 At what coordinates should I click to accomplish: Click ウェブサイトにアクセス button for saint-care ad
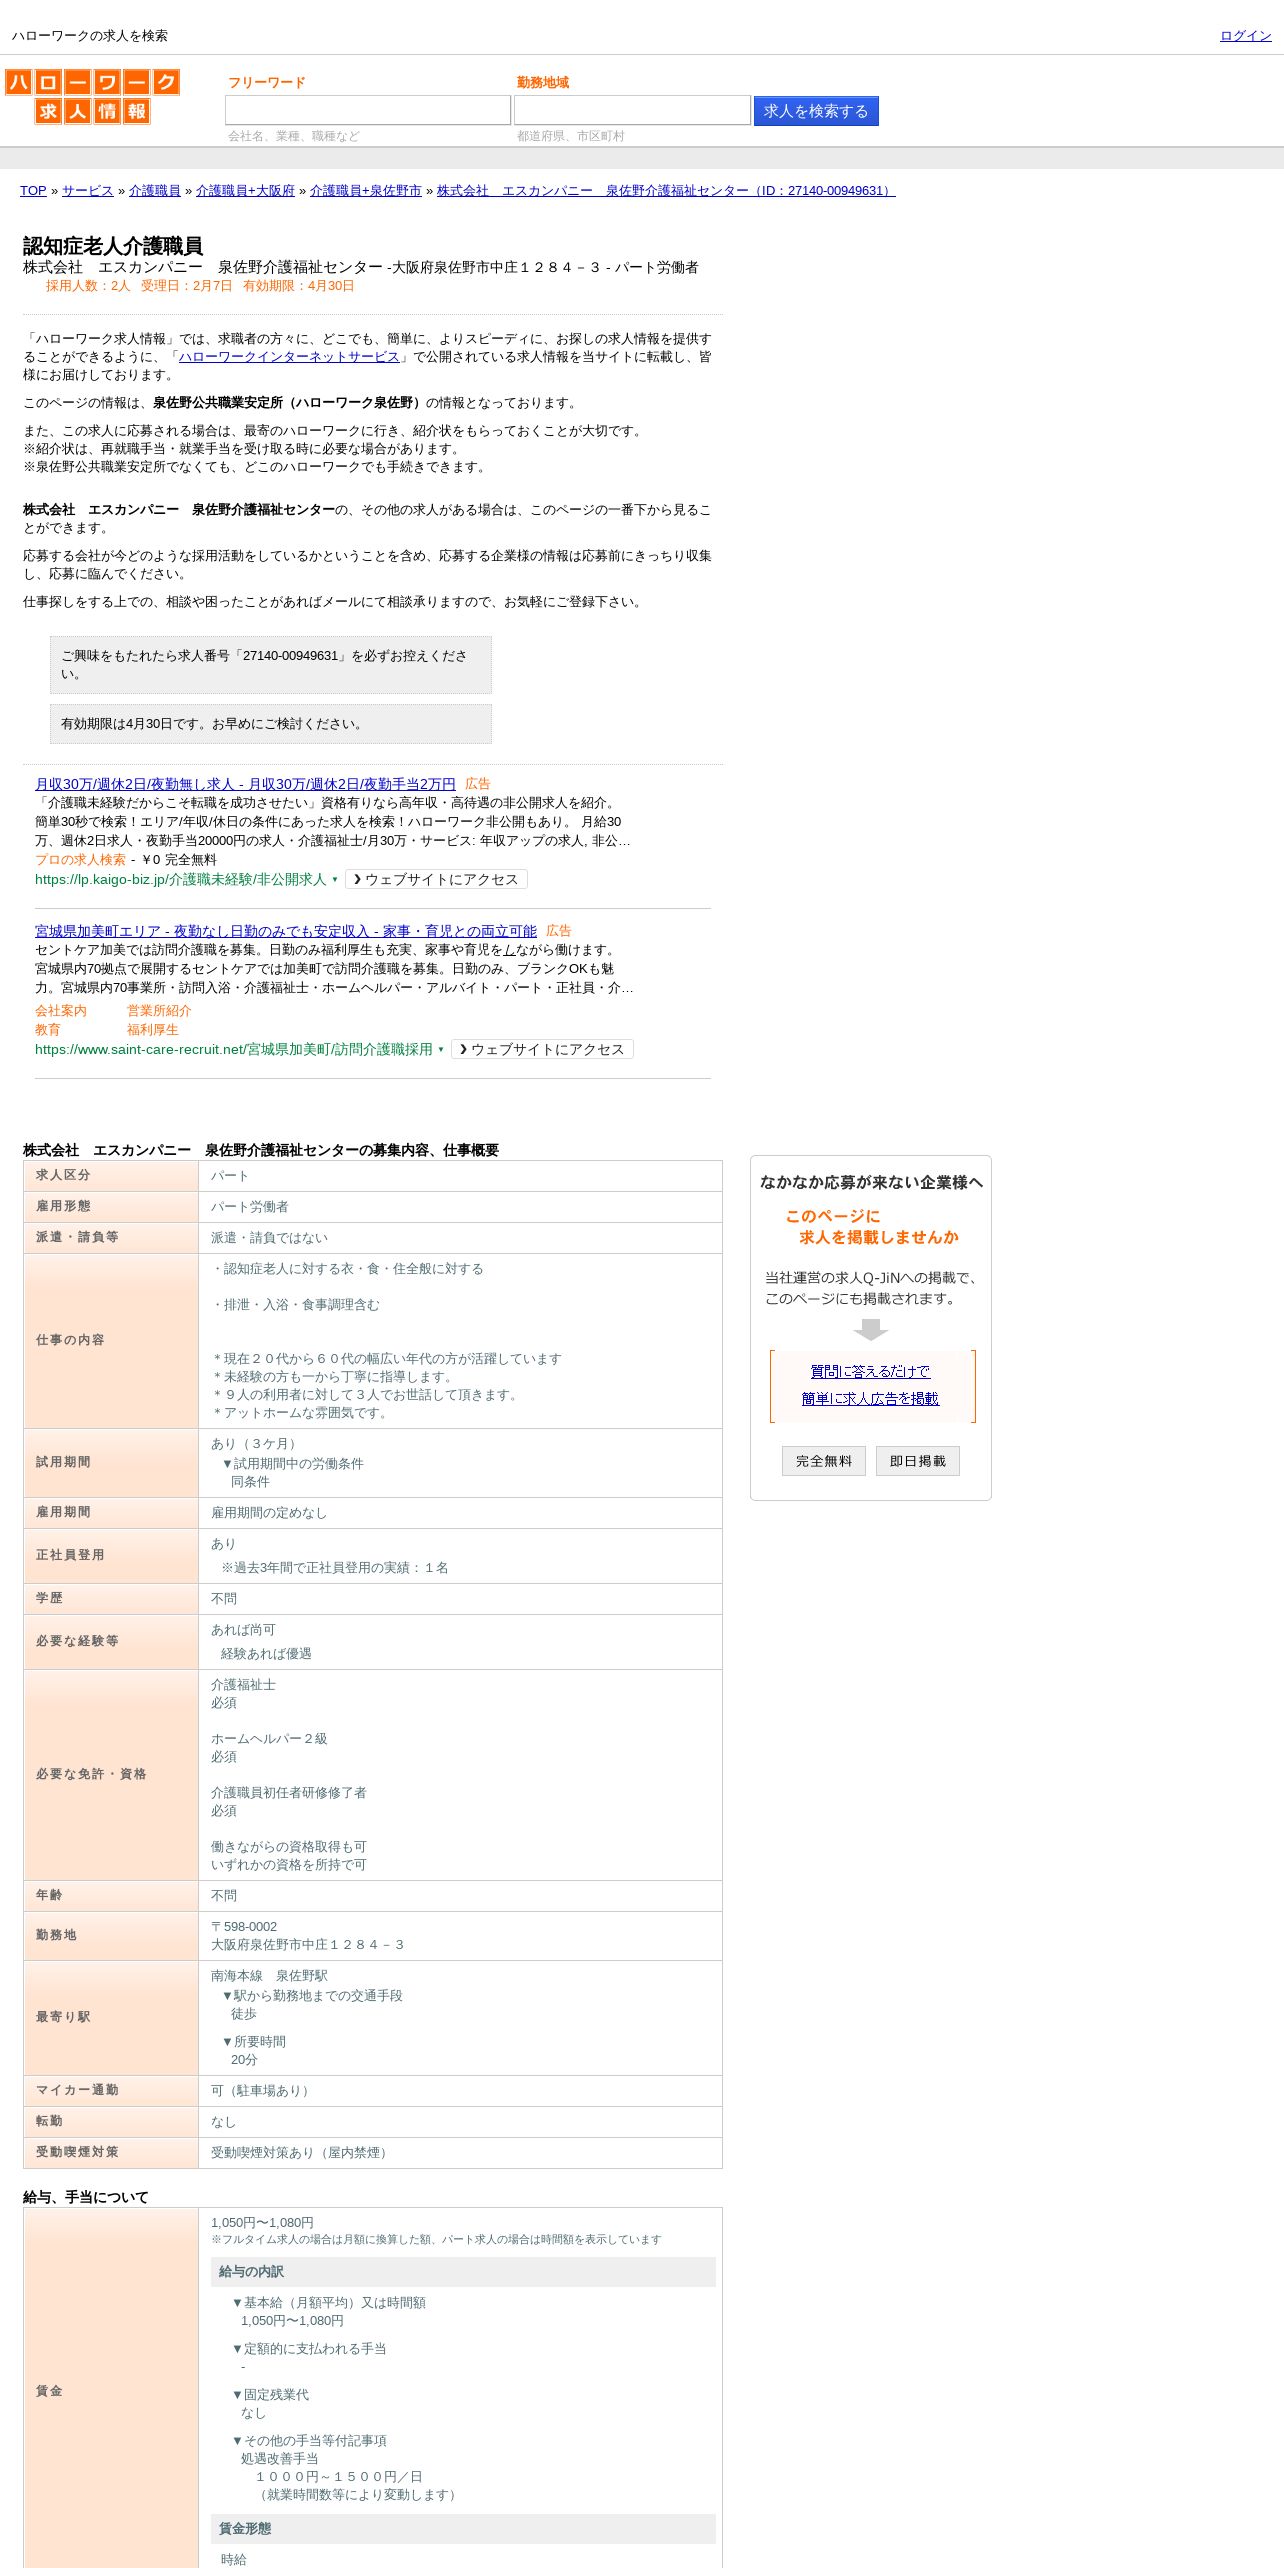pos(542,1050)
